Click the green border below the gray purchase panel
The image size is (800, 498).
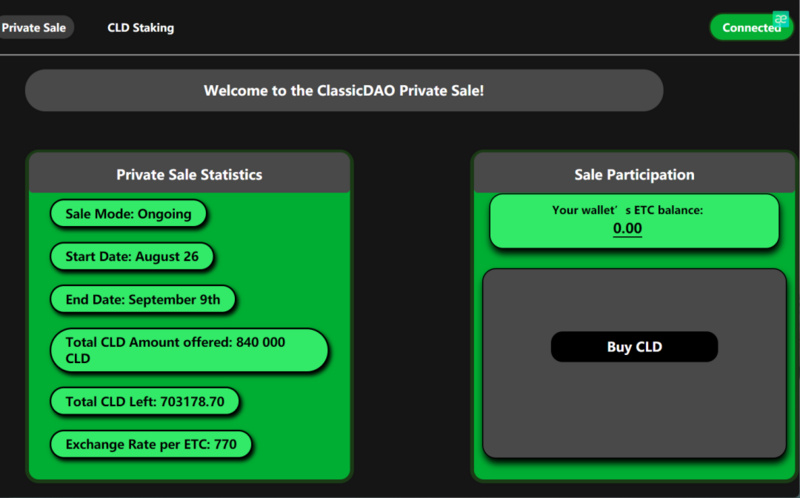coord(634,469)
